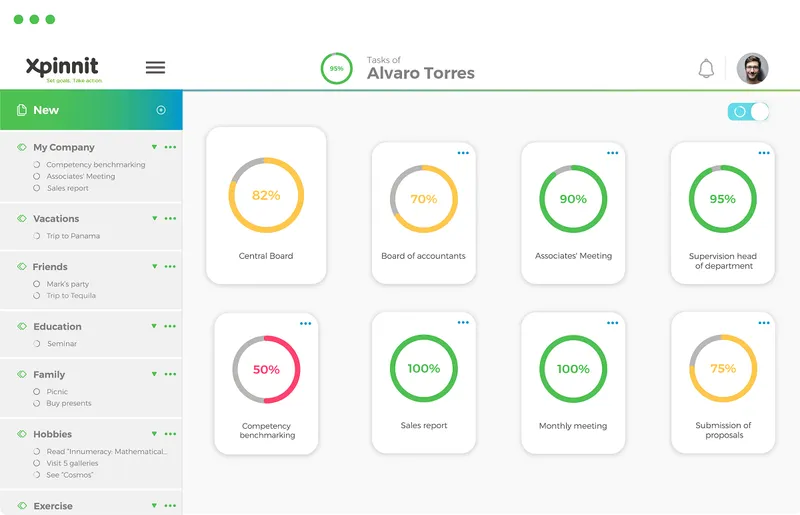Click the Xpinnit logo
This screenshot has width=800, height=515.
63,69
